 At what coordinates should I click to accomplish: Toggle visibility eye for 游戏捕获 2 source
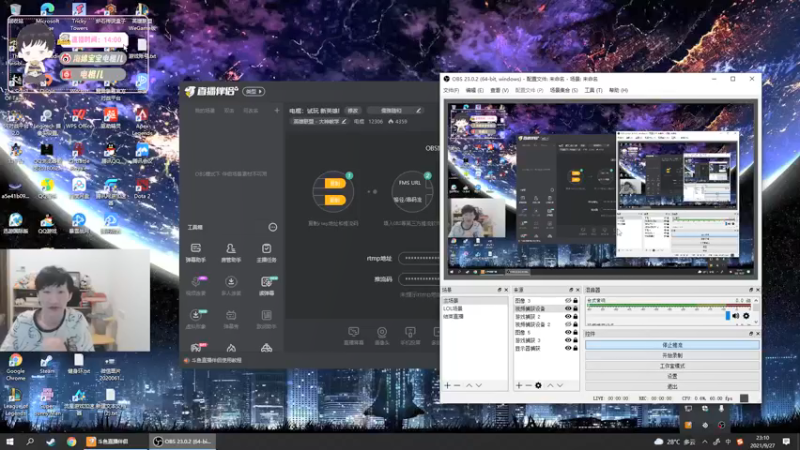567,316
